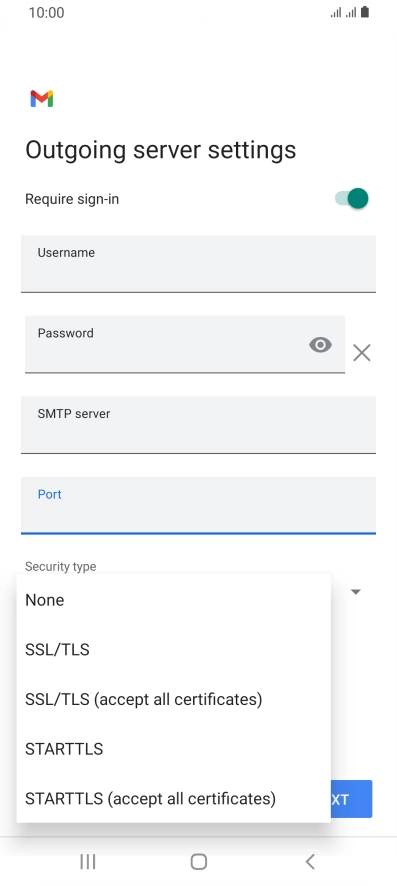Clear password field with X icon

[361, 353]
